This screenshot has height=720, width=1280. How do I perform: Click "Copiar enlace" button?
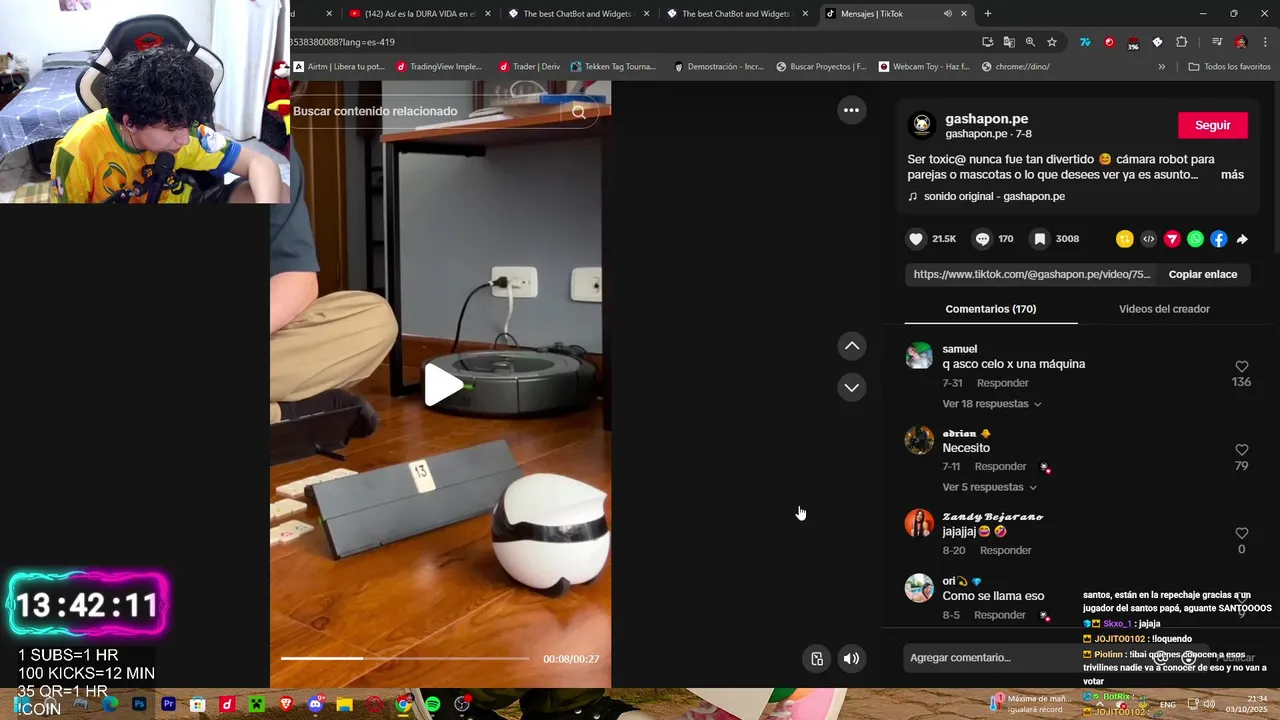pyautogui.click(x=1203, y=274)
